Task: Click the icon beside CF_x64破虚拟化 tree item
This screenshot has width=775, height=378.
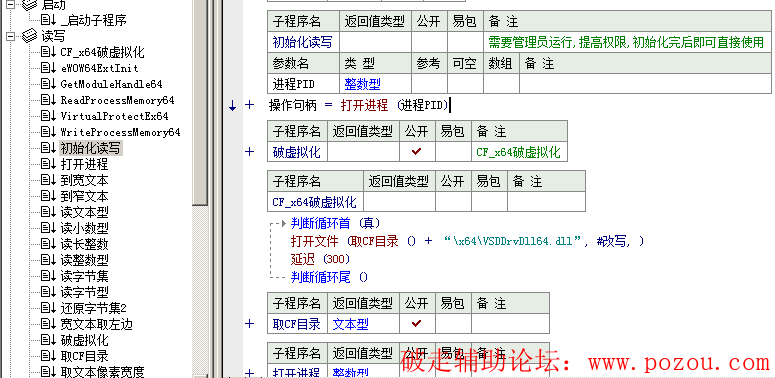Action: [49, 52]
